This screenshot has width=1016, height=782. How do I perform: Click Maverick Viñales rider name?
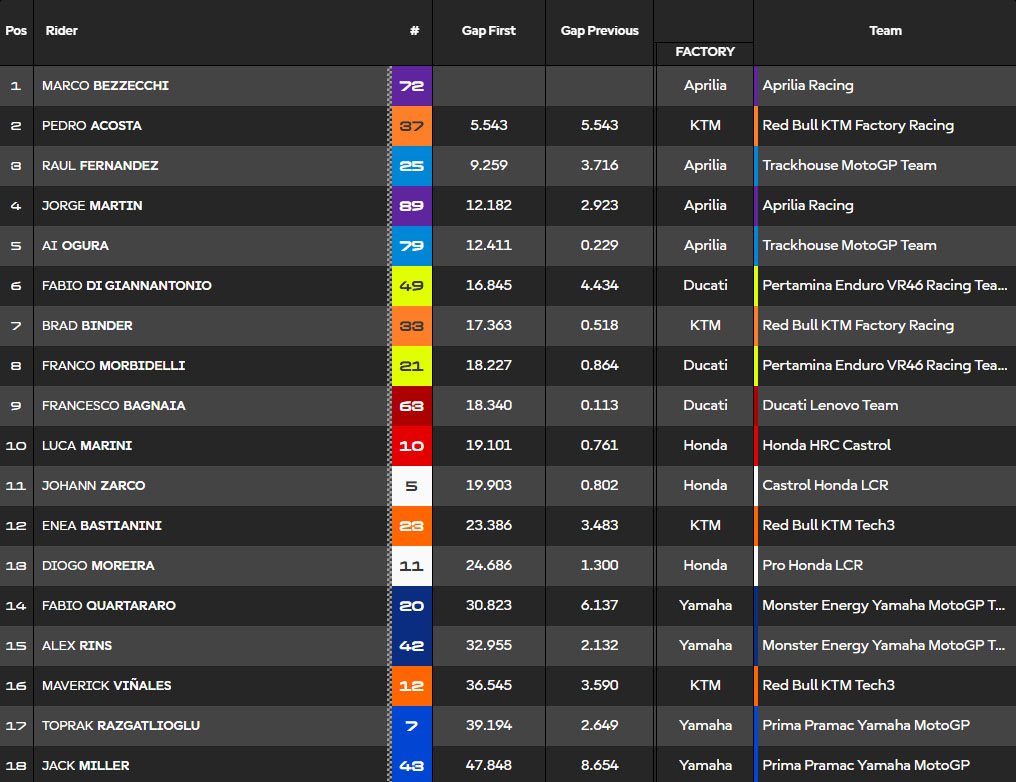tap(106, 686)
